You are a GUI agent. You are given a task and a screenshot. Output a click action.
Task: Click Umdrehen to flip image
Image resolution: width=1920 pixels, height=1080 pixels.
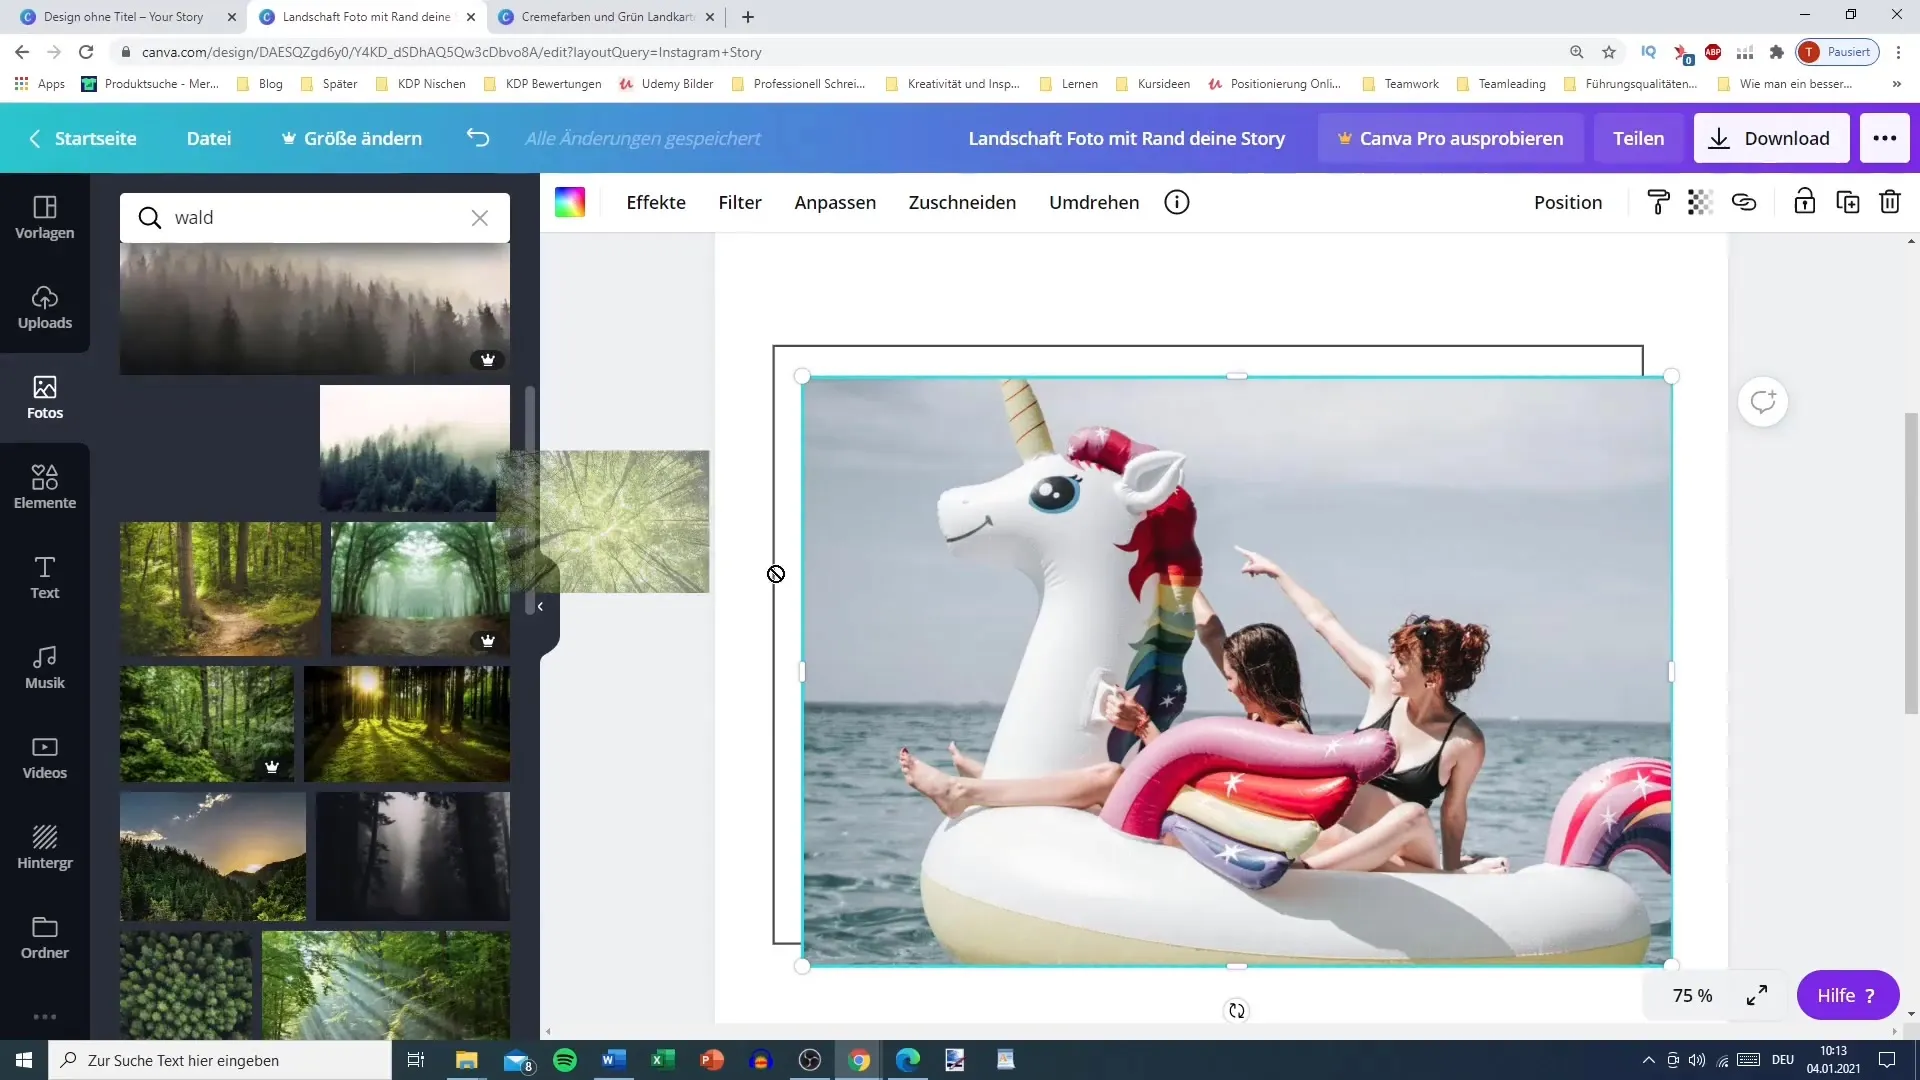1094,202
